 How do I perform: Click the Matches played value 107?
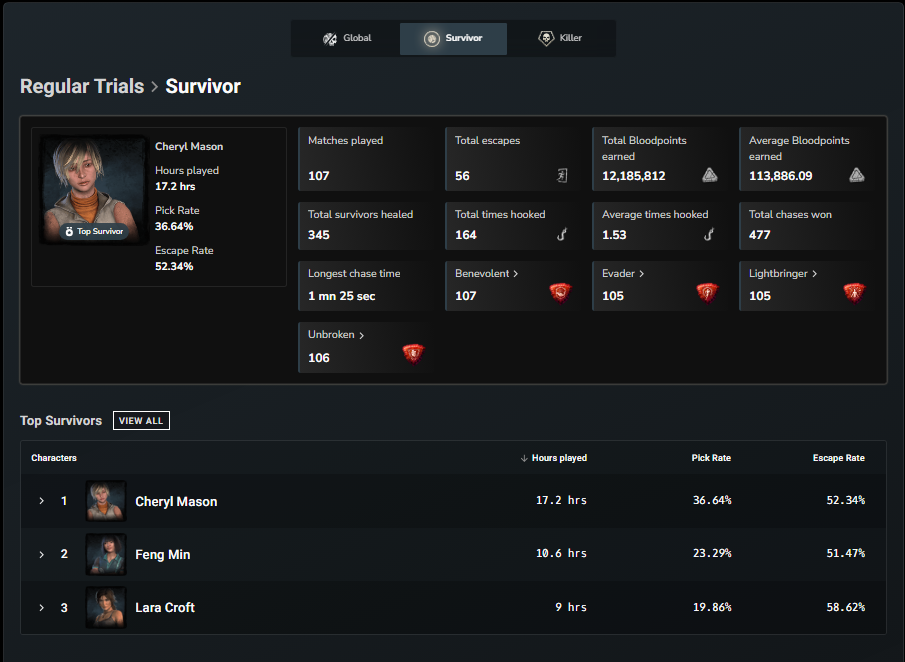[x=319, y=175]
